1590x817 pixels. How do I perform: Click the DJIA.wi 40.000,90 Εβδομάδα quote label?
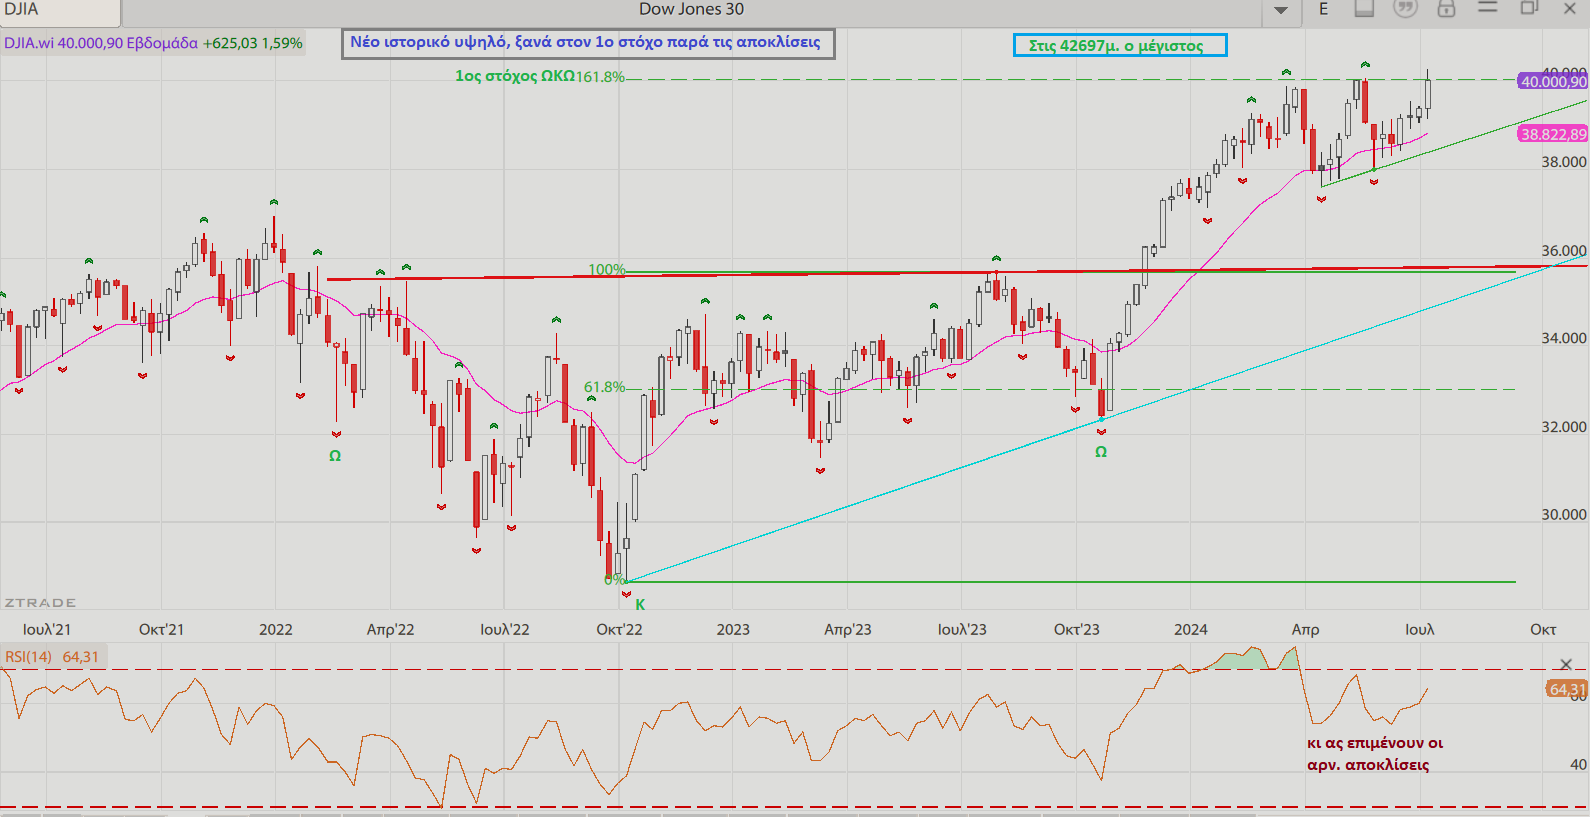[x=101, y=43]
